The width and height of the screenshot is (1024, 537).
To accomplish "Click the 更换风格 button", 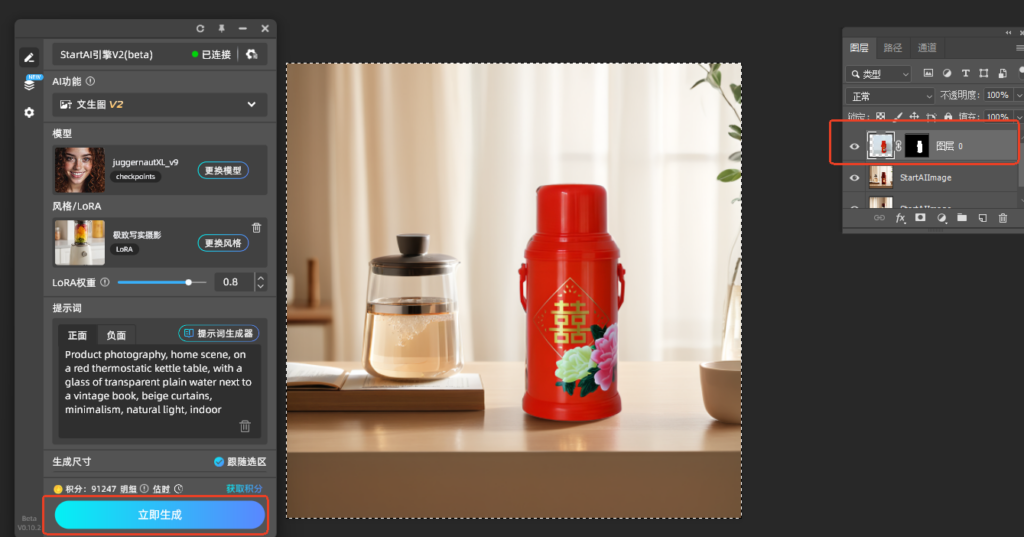I will pos(223,243).
